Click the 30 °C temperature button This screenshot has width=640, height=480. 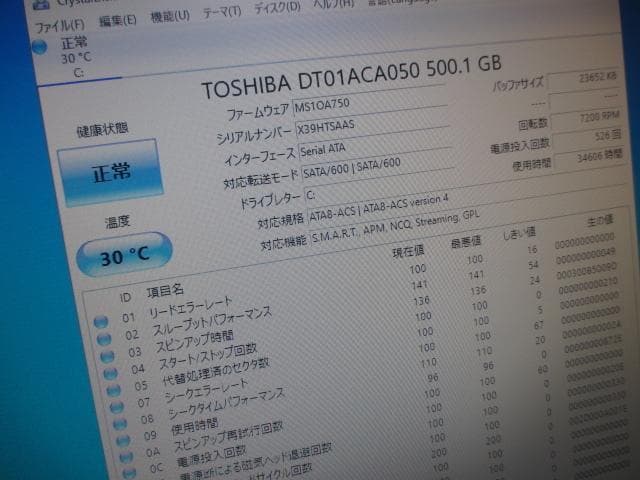point(124,255)
